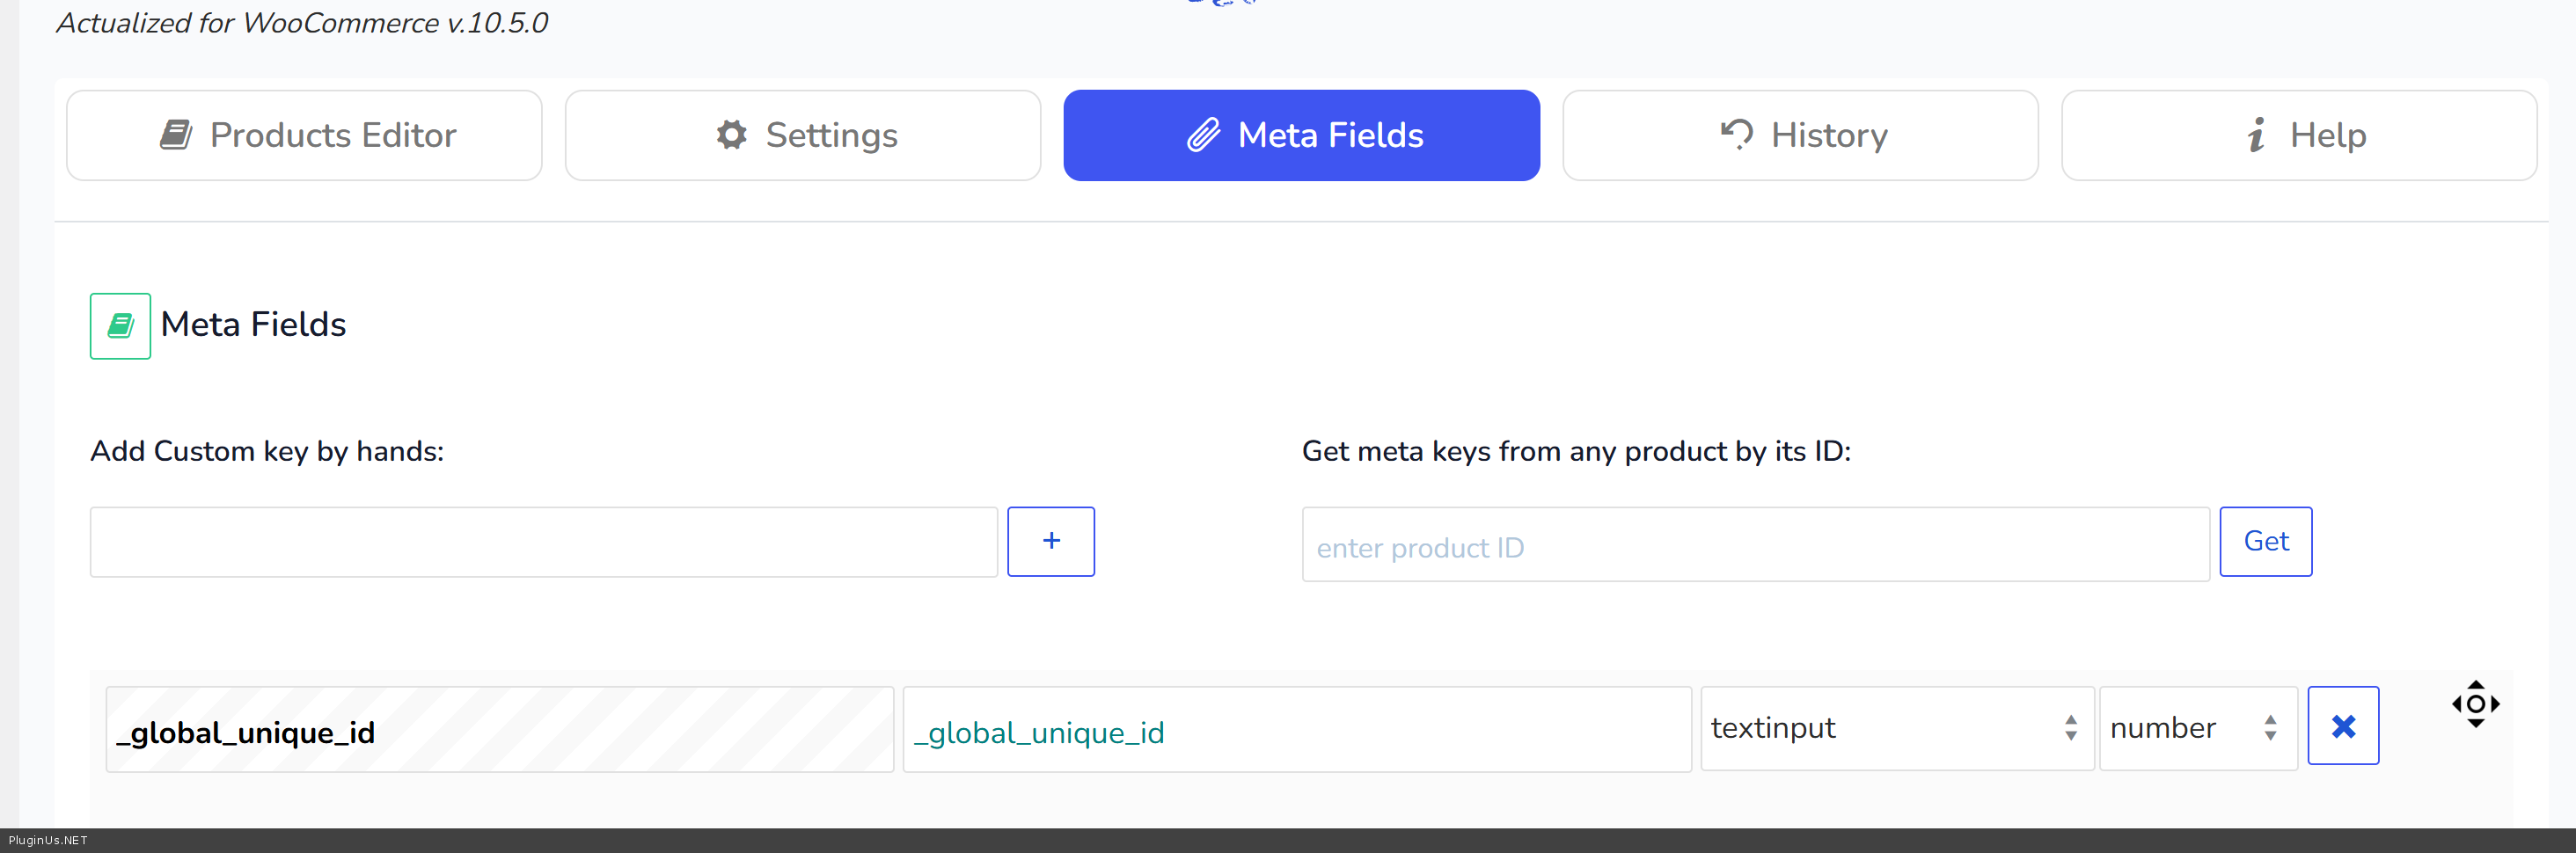
Task: Click the gear icon in Settings tab
Action: click(732, 135)
